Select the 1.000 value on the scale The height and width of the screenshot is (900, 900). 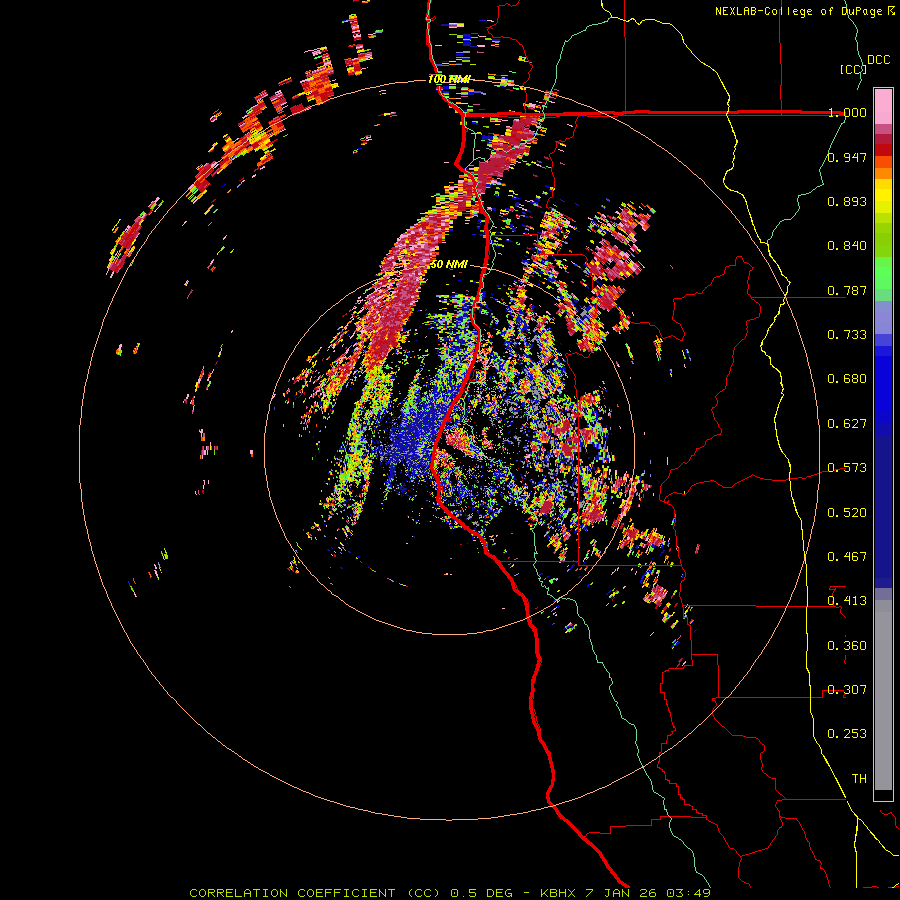(847, 112)
